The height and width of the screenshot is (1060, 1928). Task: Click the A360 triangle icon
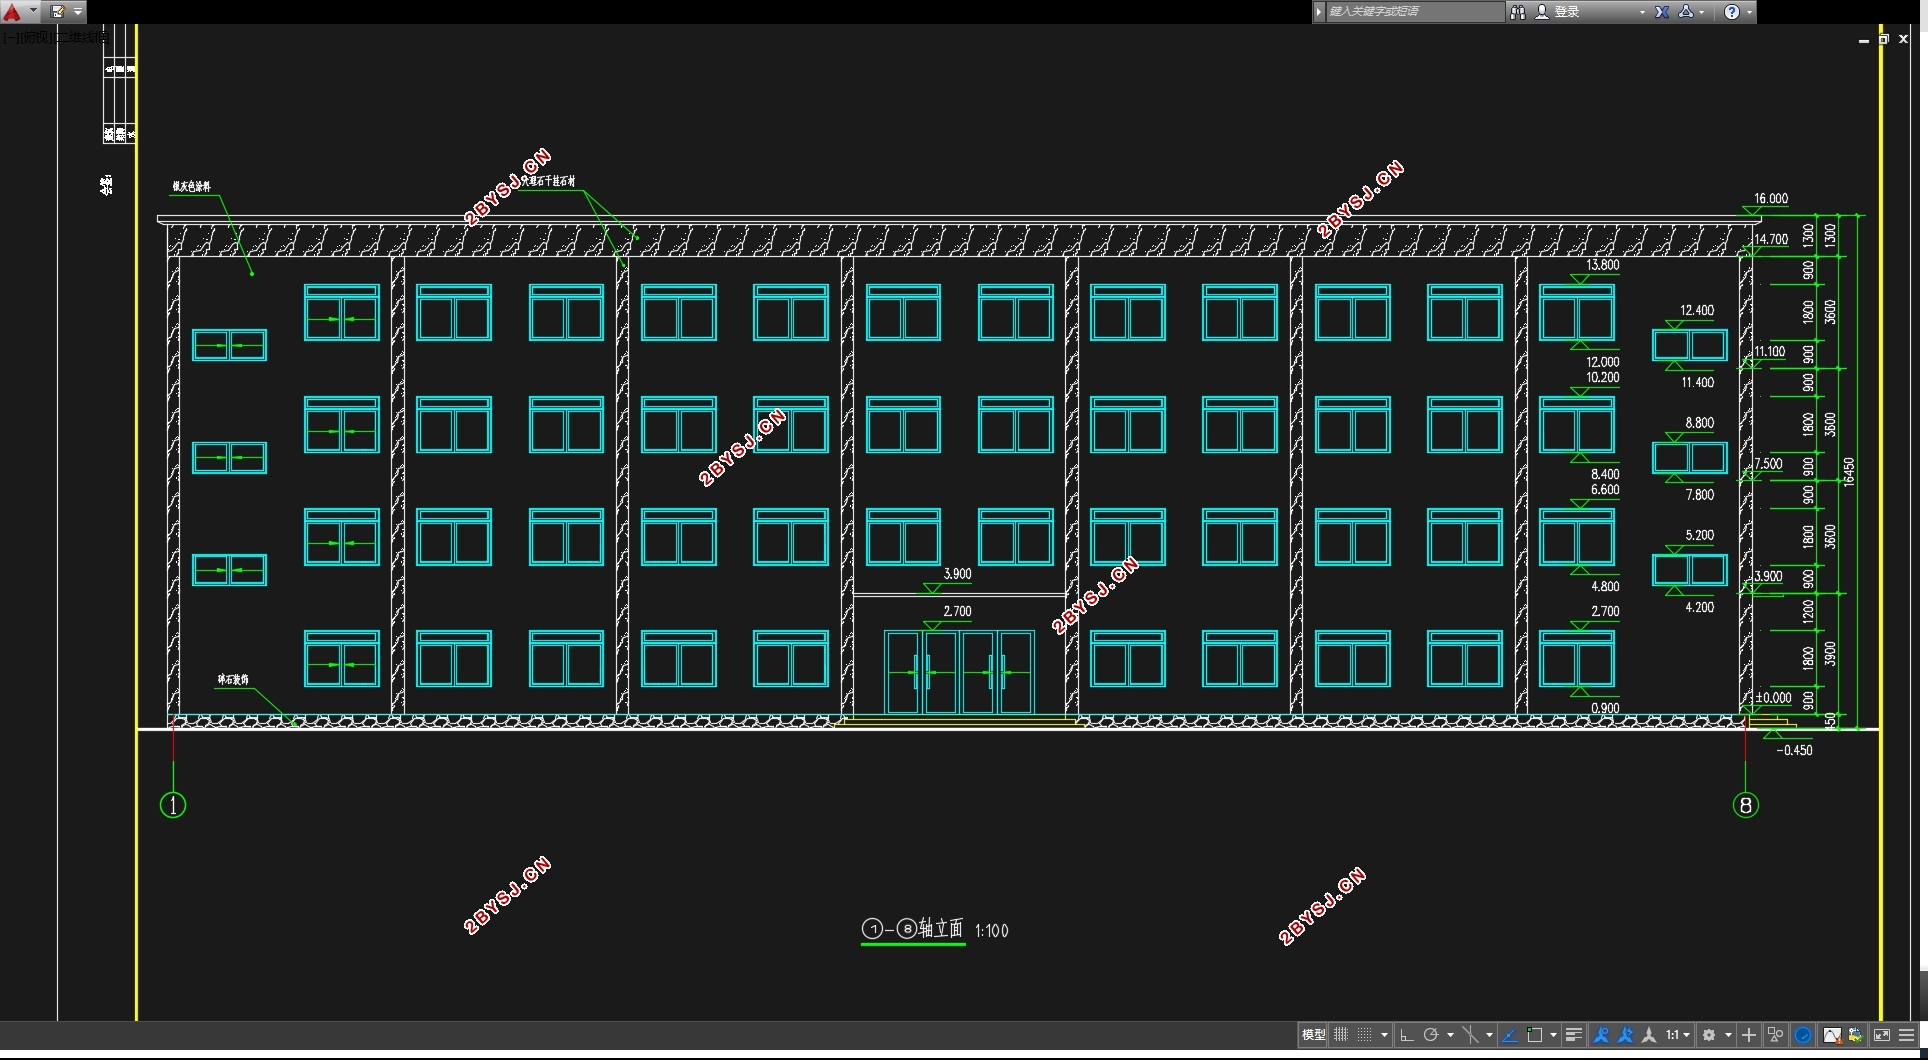coord(1686,12)
